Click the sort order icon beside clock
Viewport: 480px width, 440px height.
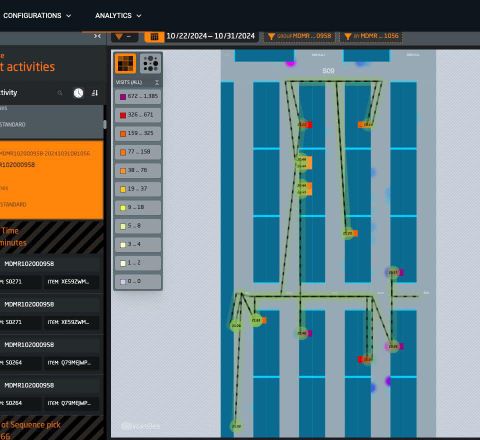(x=95, y=93)
